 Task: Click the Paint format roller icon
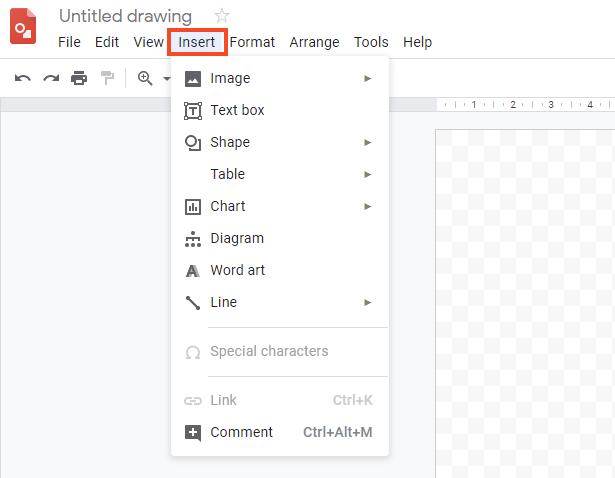[x=107, y=78]
